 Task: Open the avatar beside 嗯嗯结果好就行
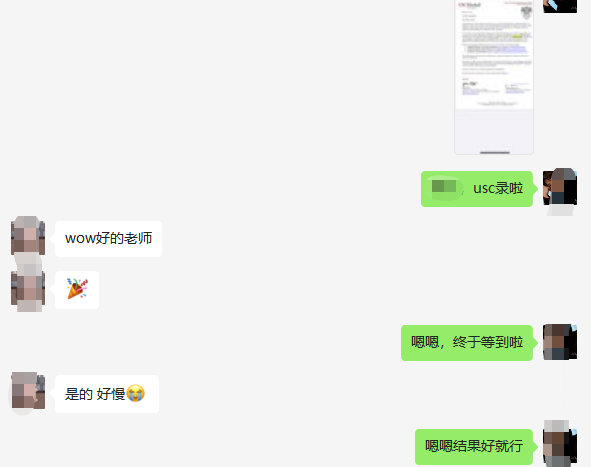point(560,446)
